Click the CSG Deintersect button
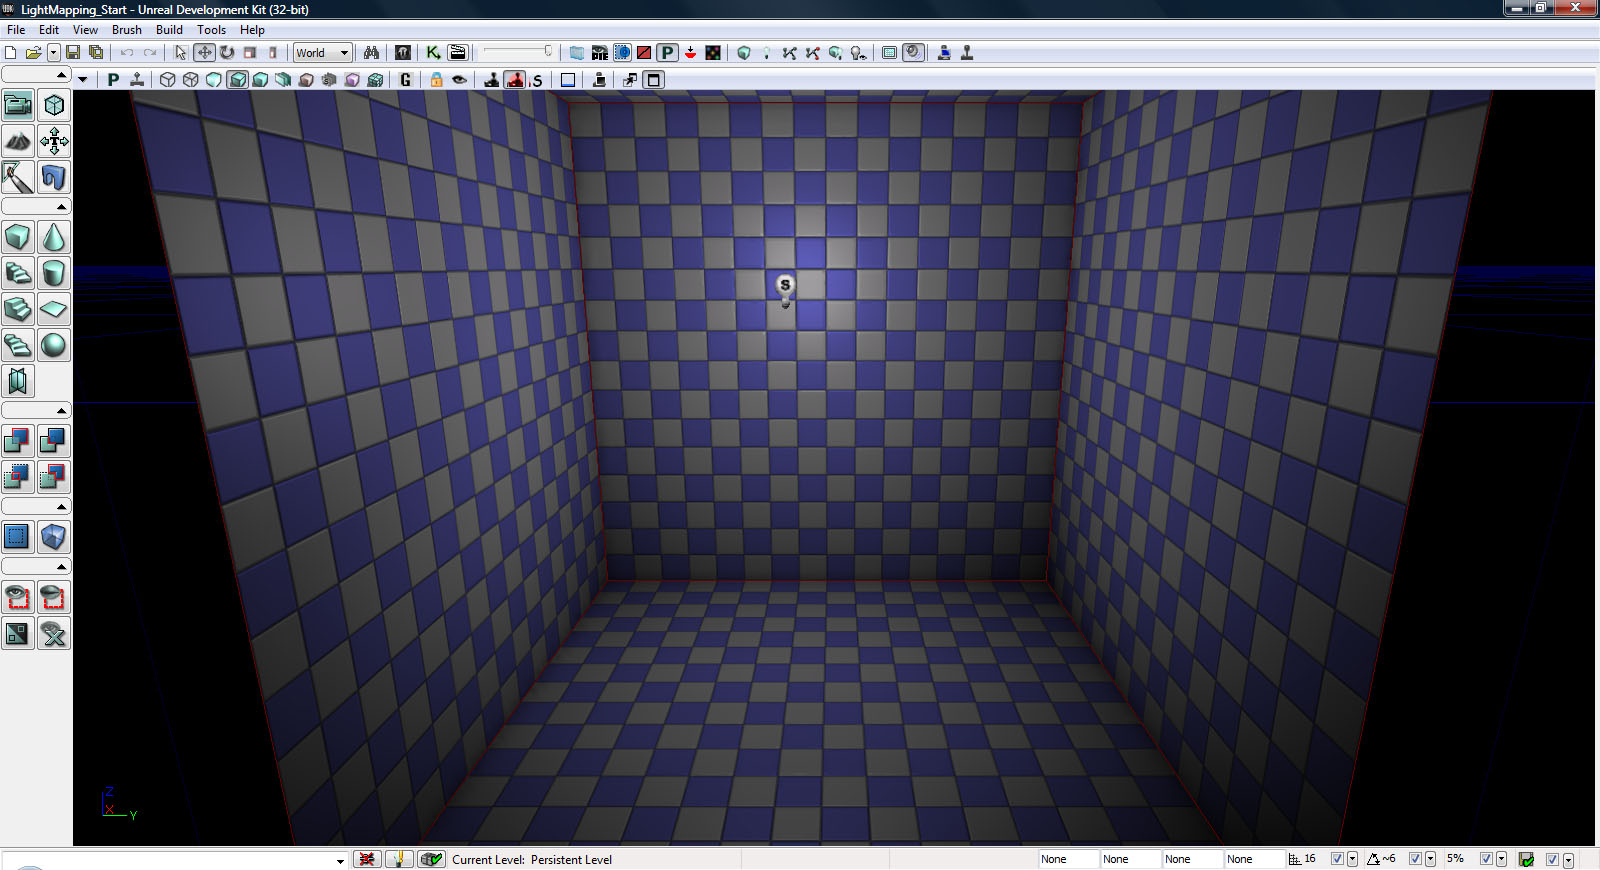 click(54, 477)
